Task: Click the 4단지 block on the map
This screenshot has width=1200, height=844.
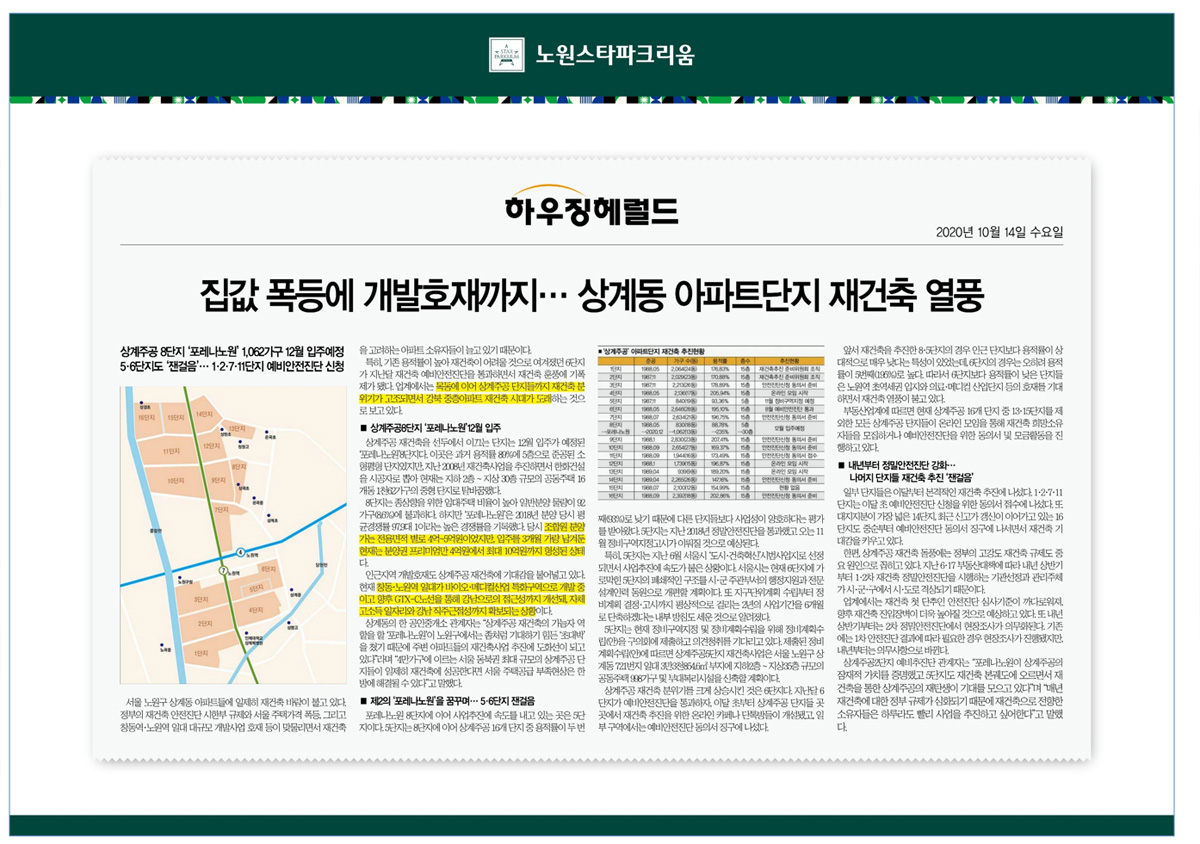Action: pyautogui.click(x=255, y=609)
